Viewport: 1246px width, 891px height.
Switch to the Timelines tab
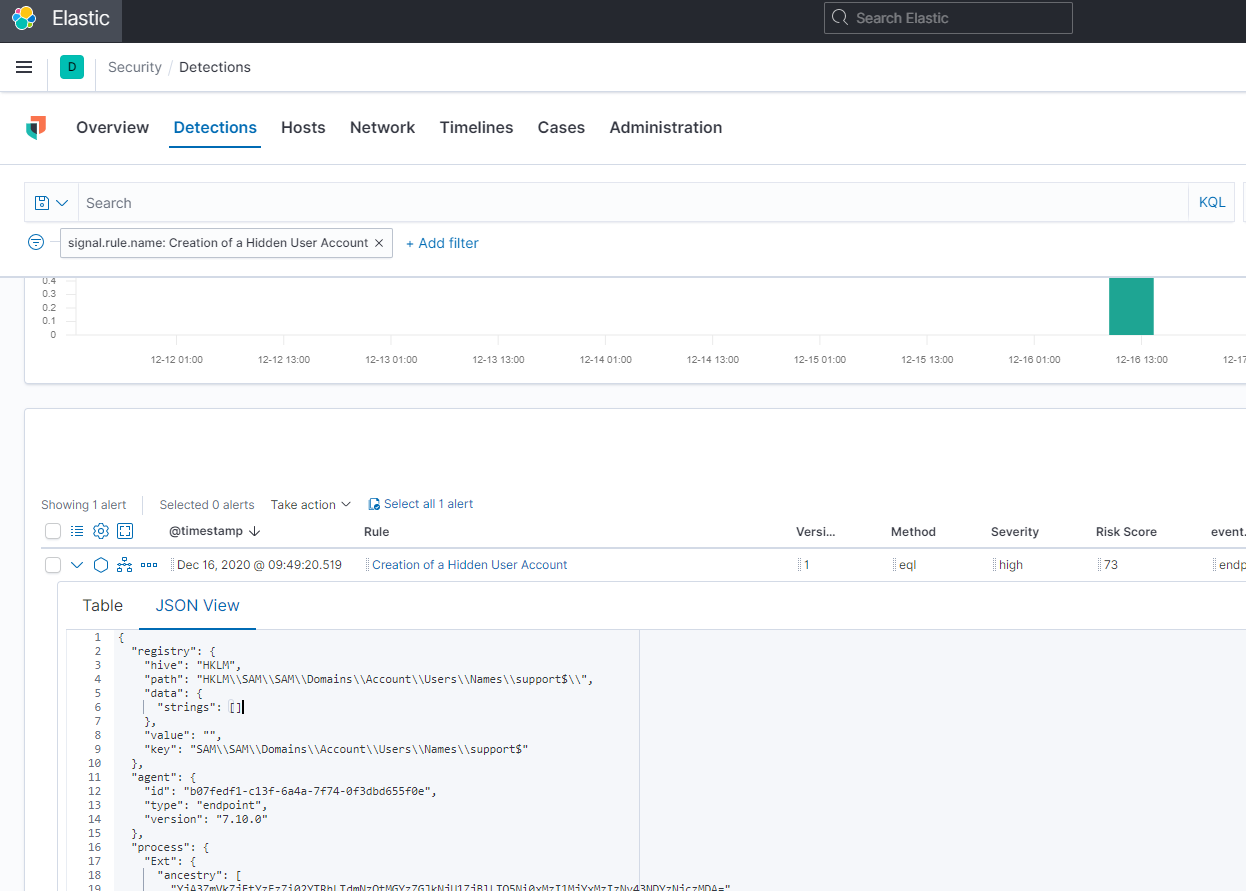476,127
